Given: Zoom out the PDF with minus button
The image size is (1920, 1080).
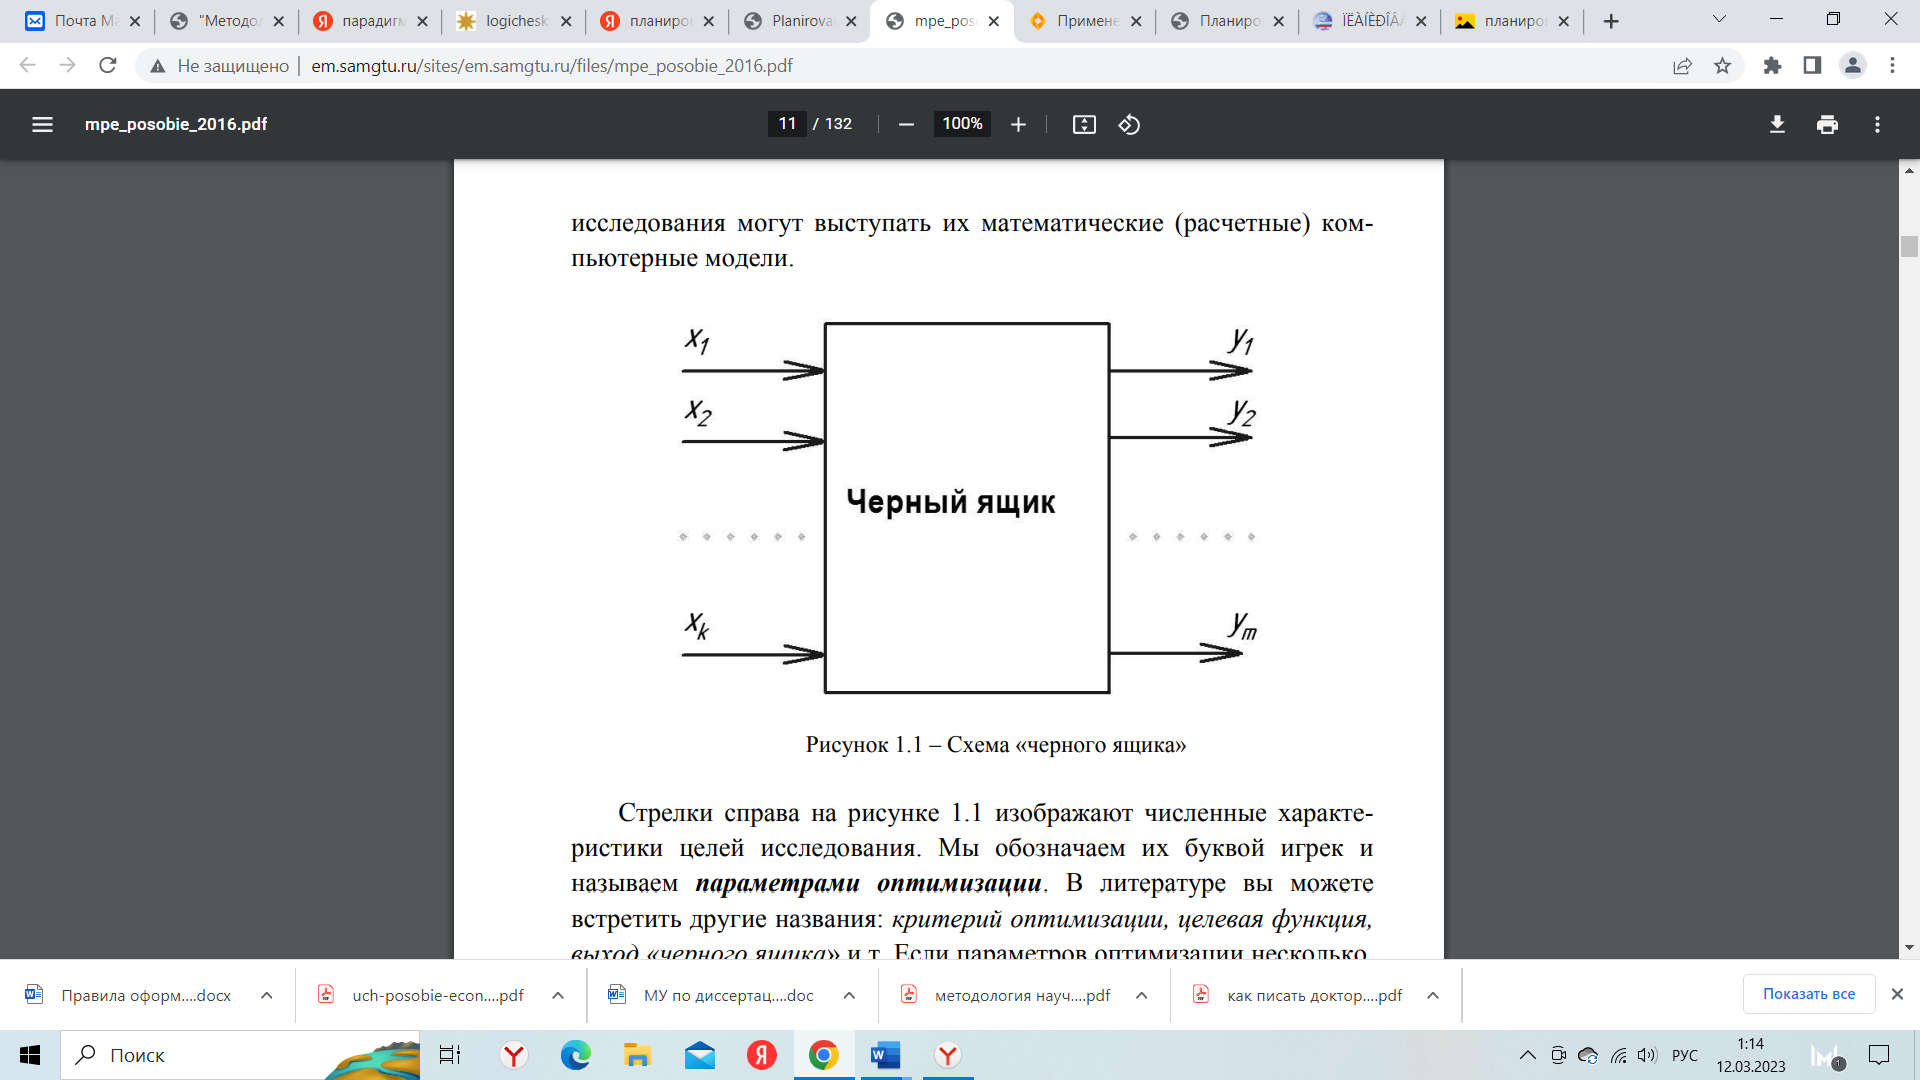Looking at the screenshot, I should pyautogui.click(x=906, y=124).
